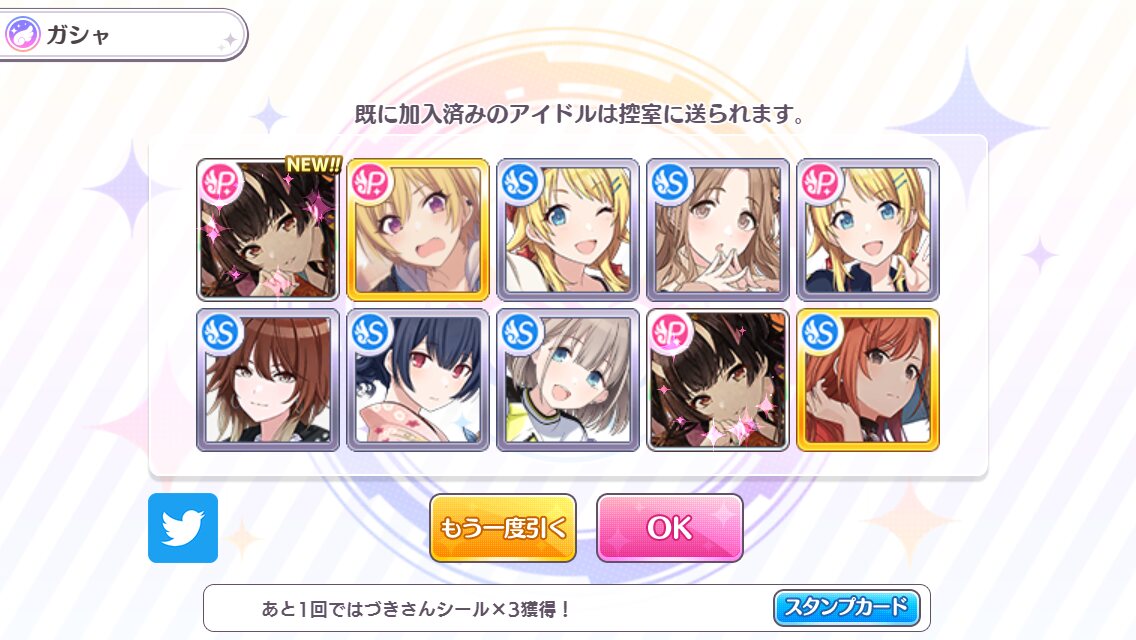This screenshot has height=640, width=1136.
Task: Click the ガシャ title label
Action: (x=78, y=35)
